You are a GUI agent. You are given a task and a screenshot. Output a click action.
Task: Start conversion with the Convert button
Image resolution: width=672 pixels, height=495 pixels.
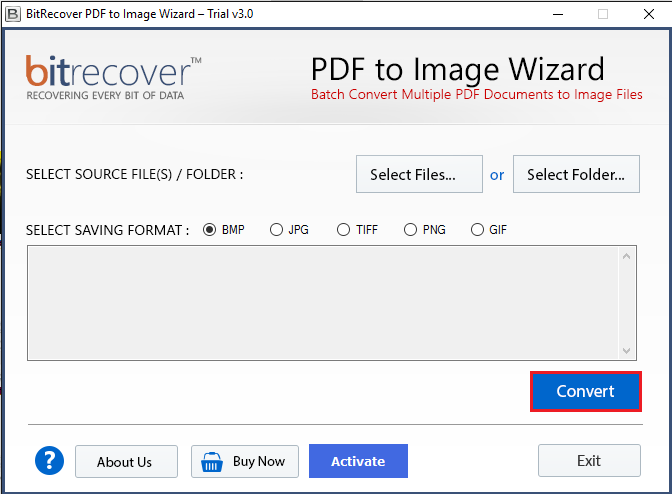click(585, 391)
